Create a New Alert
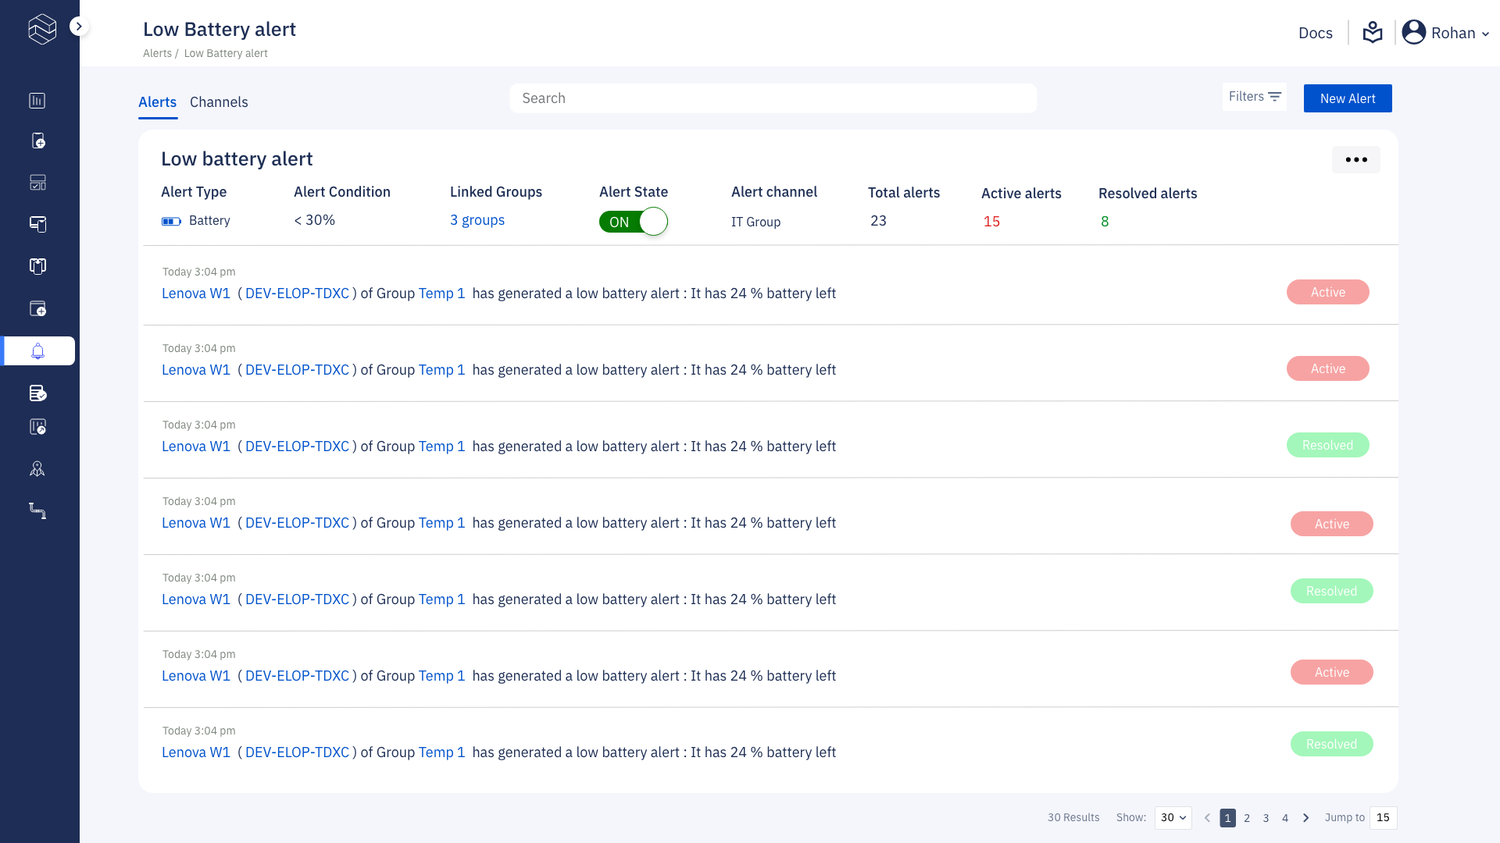The image size is (1500, 843). tap(1347, 98)
